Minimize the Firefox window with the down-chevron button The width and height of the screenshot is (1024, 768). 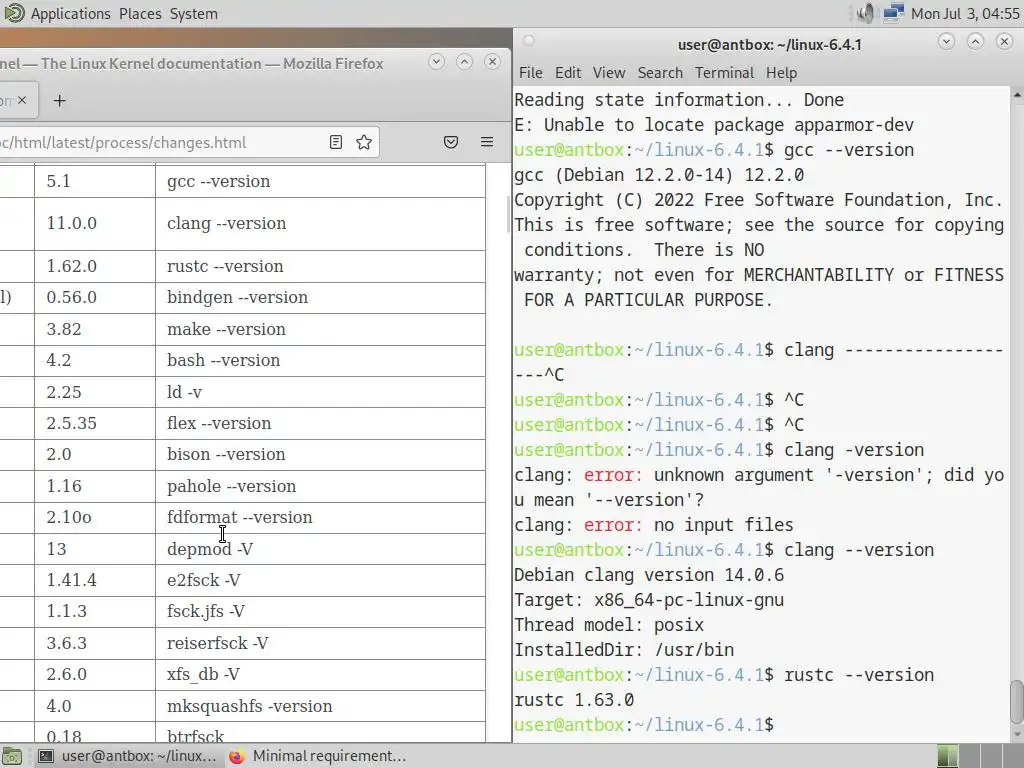436,62
